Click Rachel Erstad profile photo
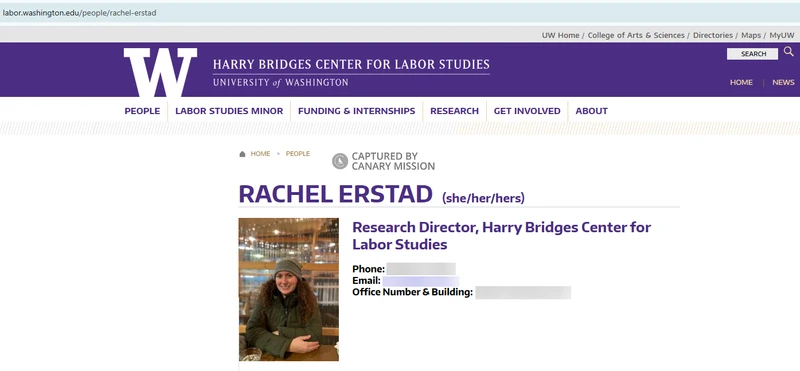Viewport: 800px width, 371px height. coord(289,289)
